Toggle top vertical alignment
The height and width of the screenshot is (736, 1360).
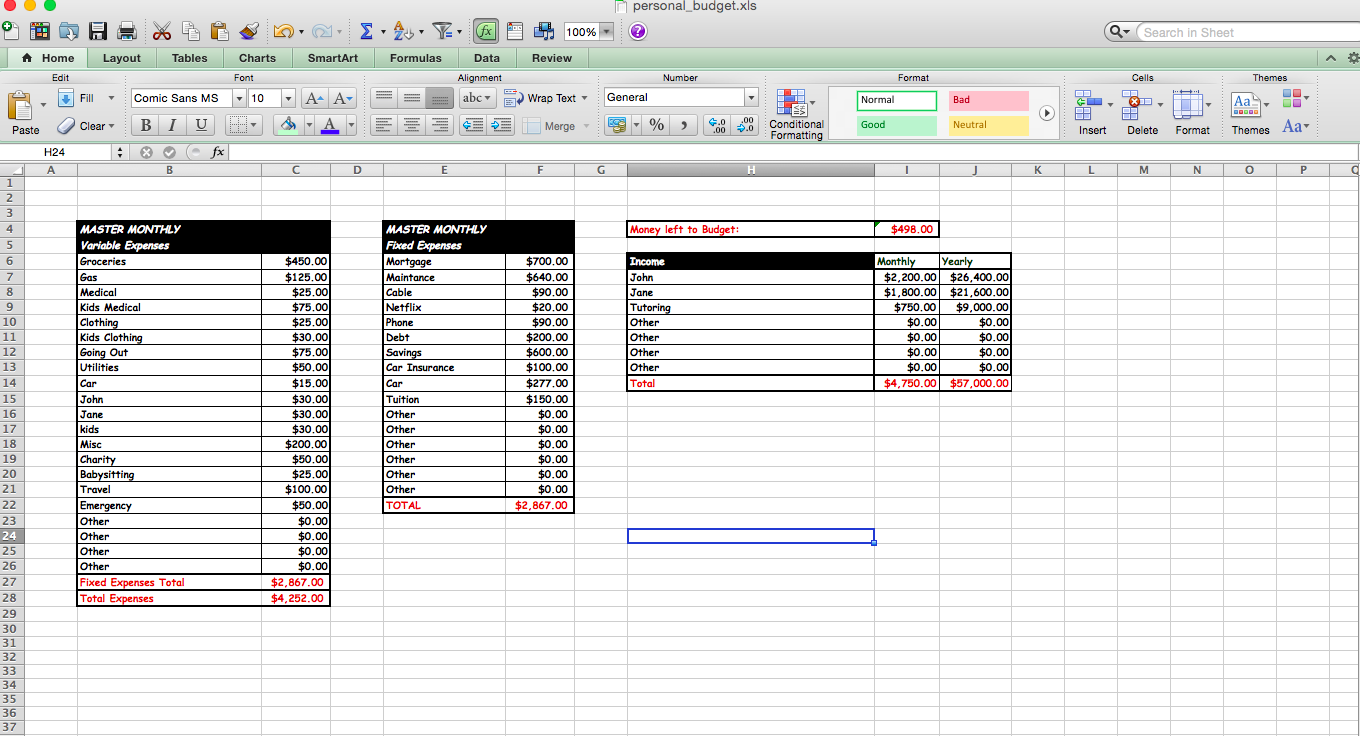click(x=384, y=98)
